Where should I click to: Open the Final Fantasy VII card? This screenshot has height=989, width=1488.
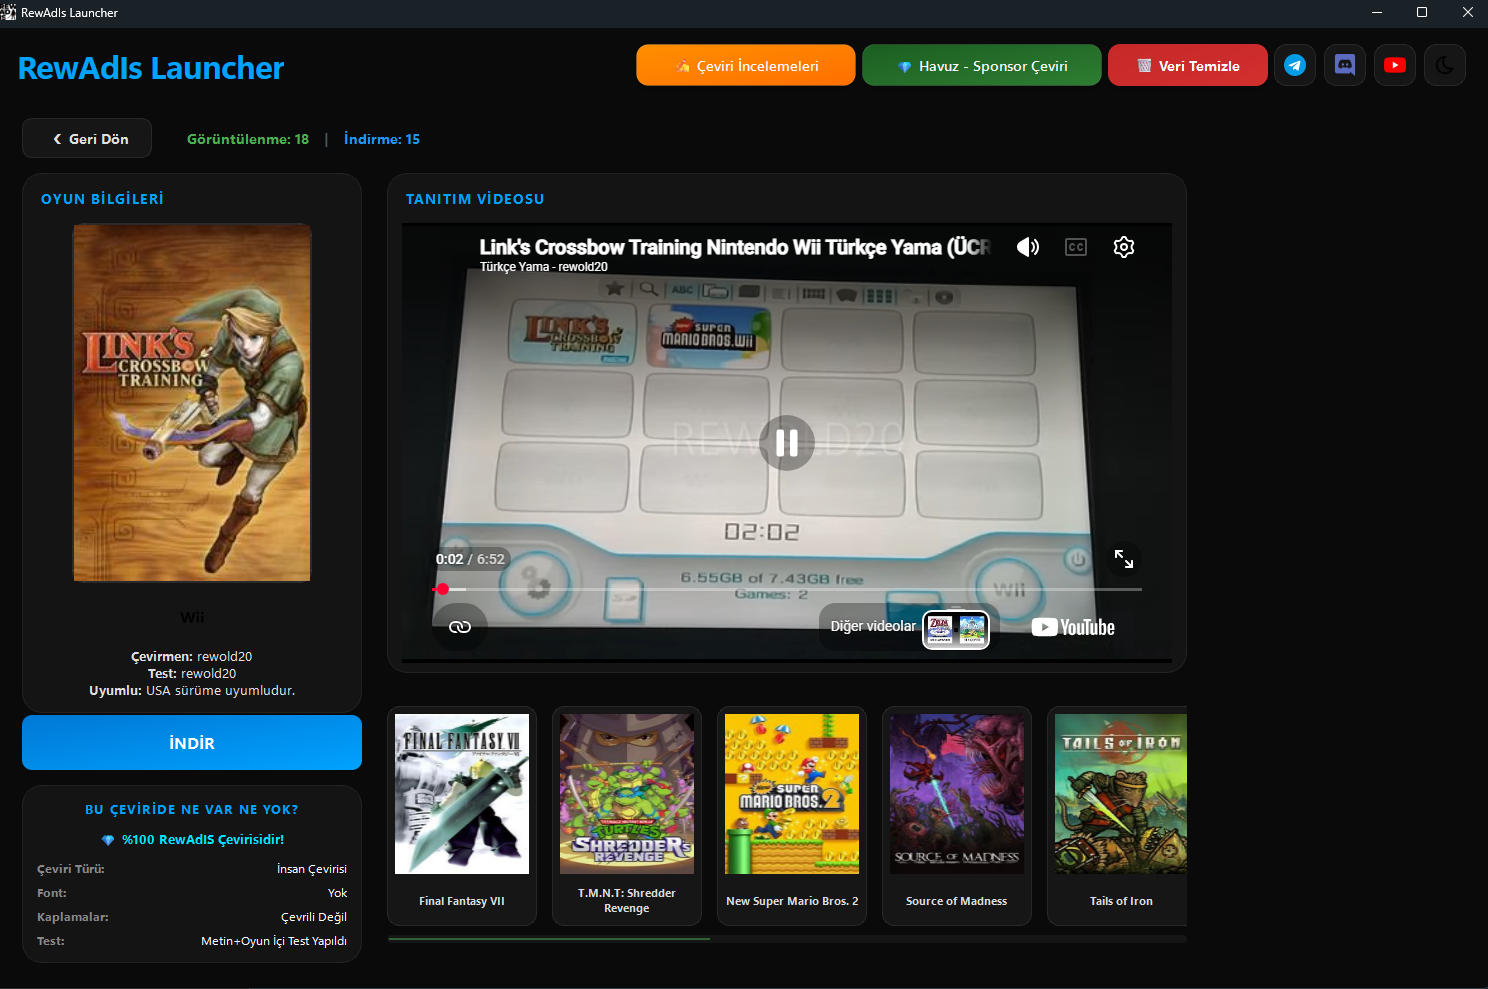pyautogui.click(x=462, y=816)
